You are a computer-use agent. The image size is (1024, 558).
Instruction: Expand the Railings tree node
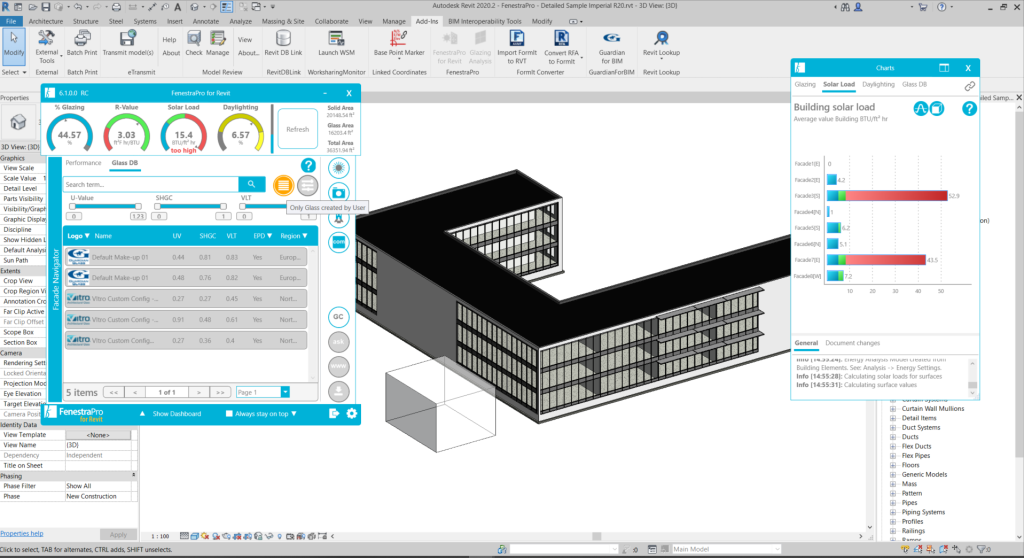click(893, 531)
